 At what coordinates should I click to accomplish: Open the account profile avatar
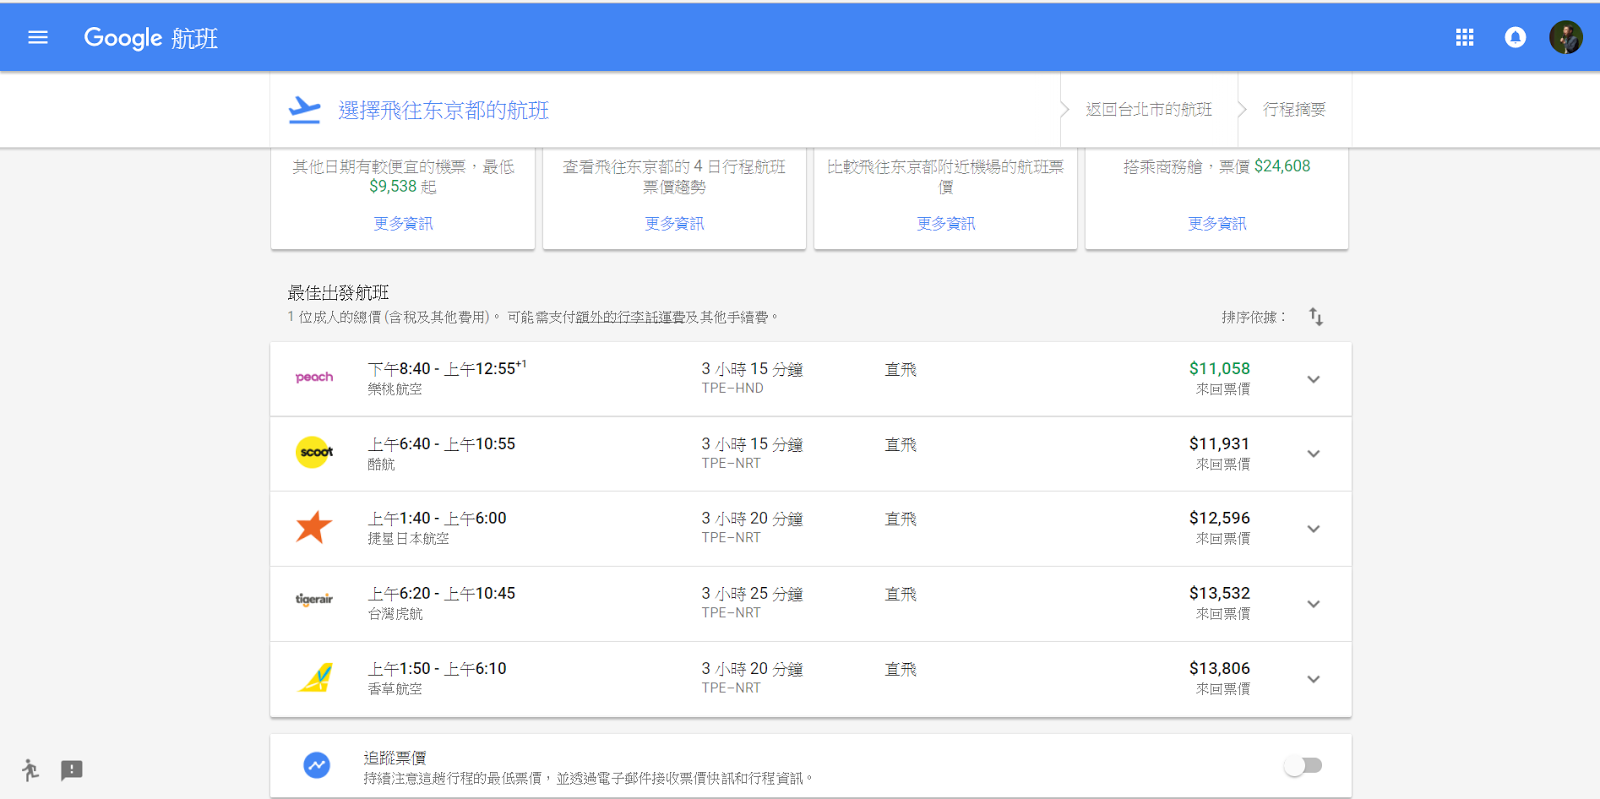click(1566, 38)
